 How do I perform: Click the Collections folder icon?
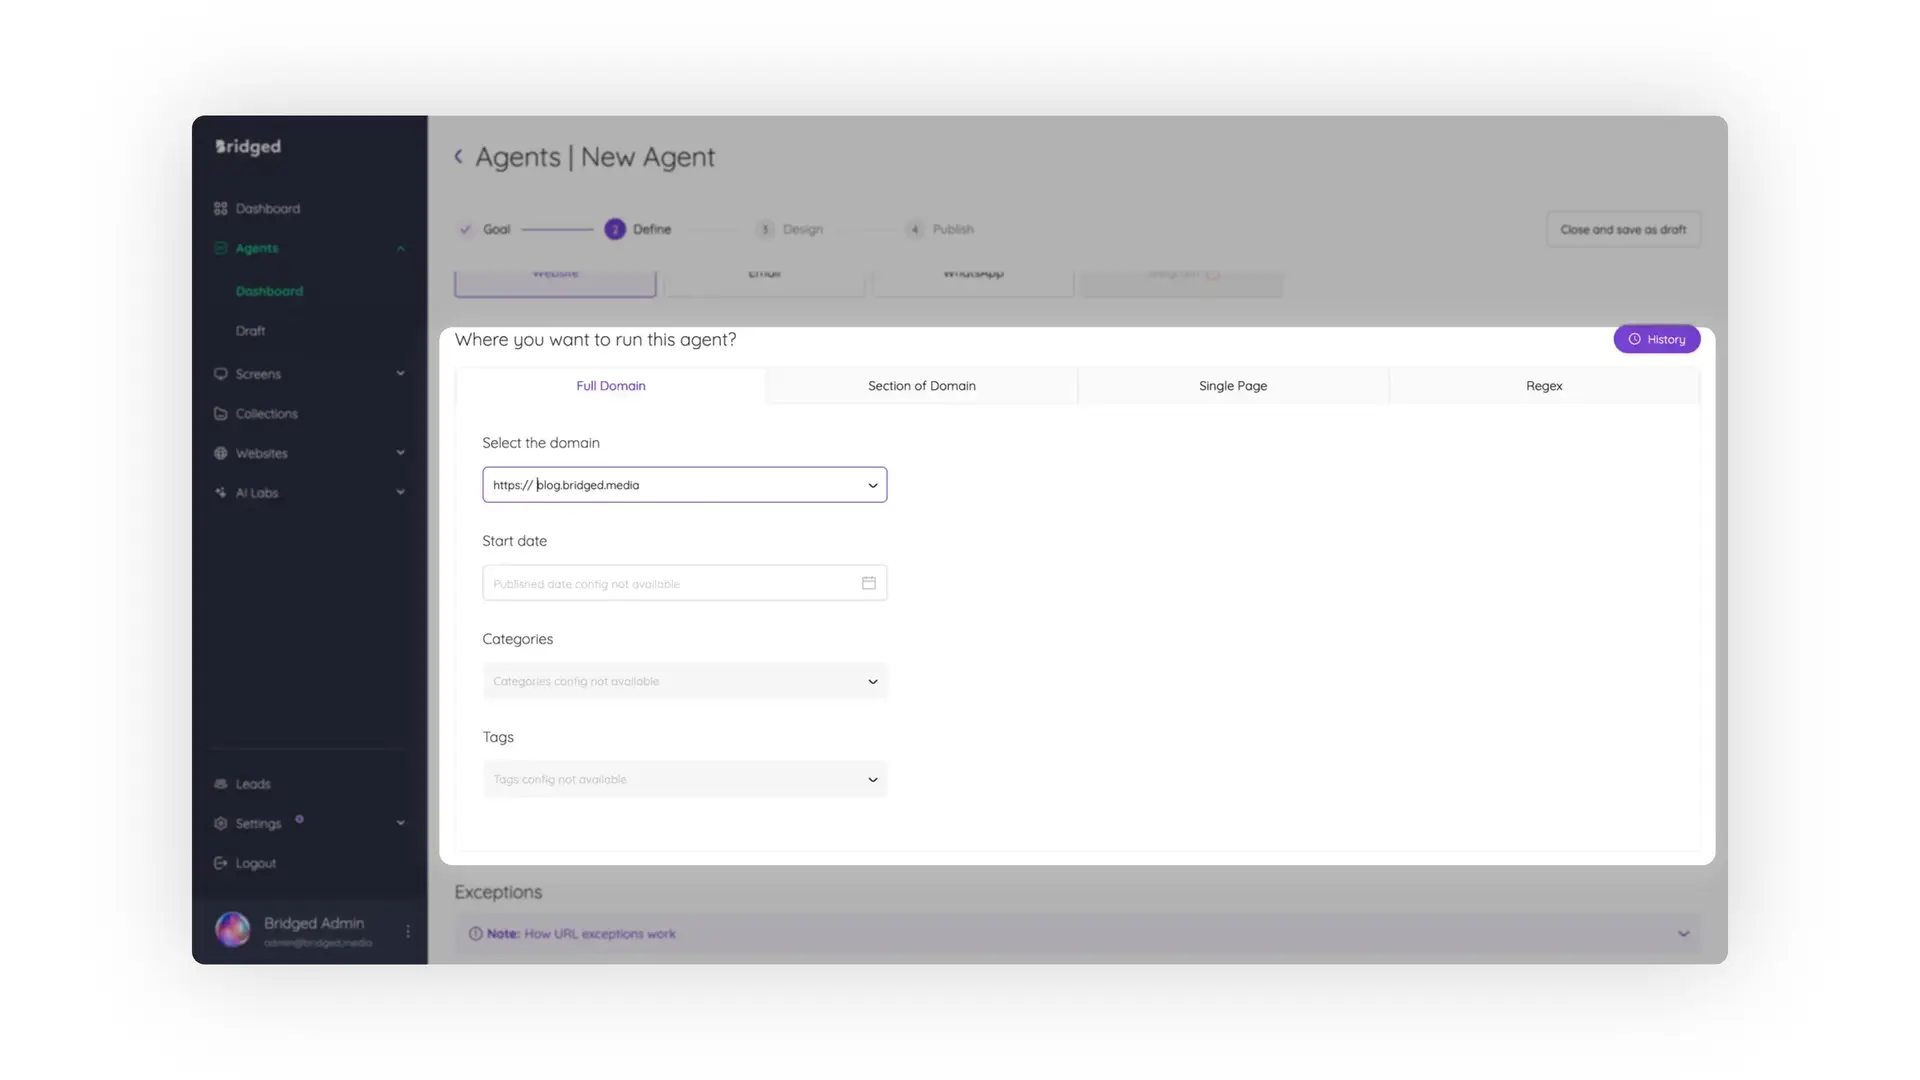point(221,413)
